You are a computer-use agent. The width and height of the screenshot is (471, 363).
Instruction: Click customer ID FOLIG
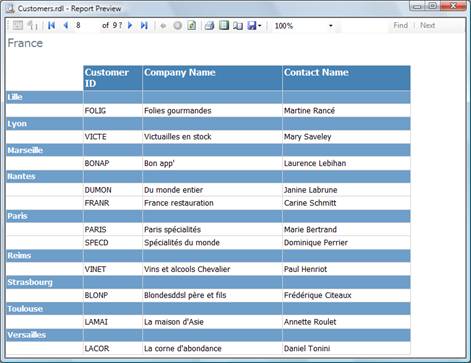(x=95, y=111)
